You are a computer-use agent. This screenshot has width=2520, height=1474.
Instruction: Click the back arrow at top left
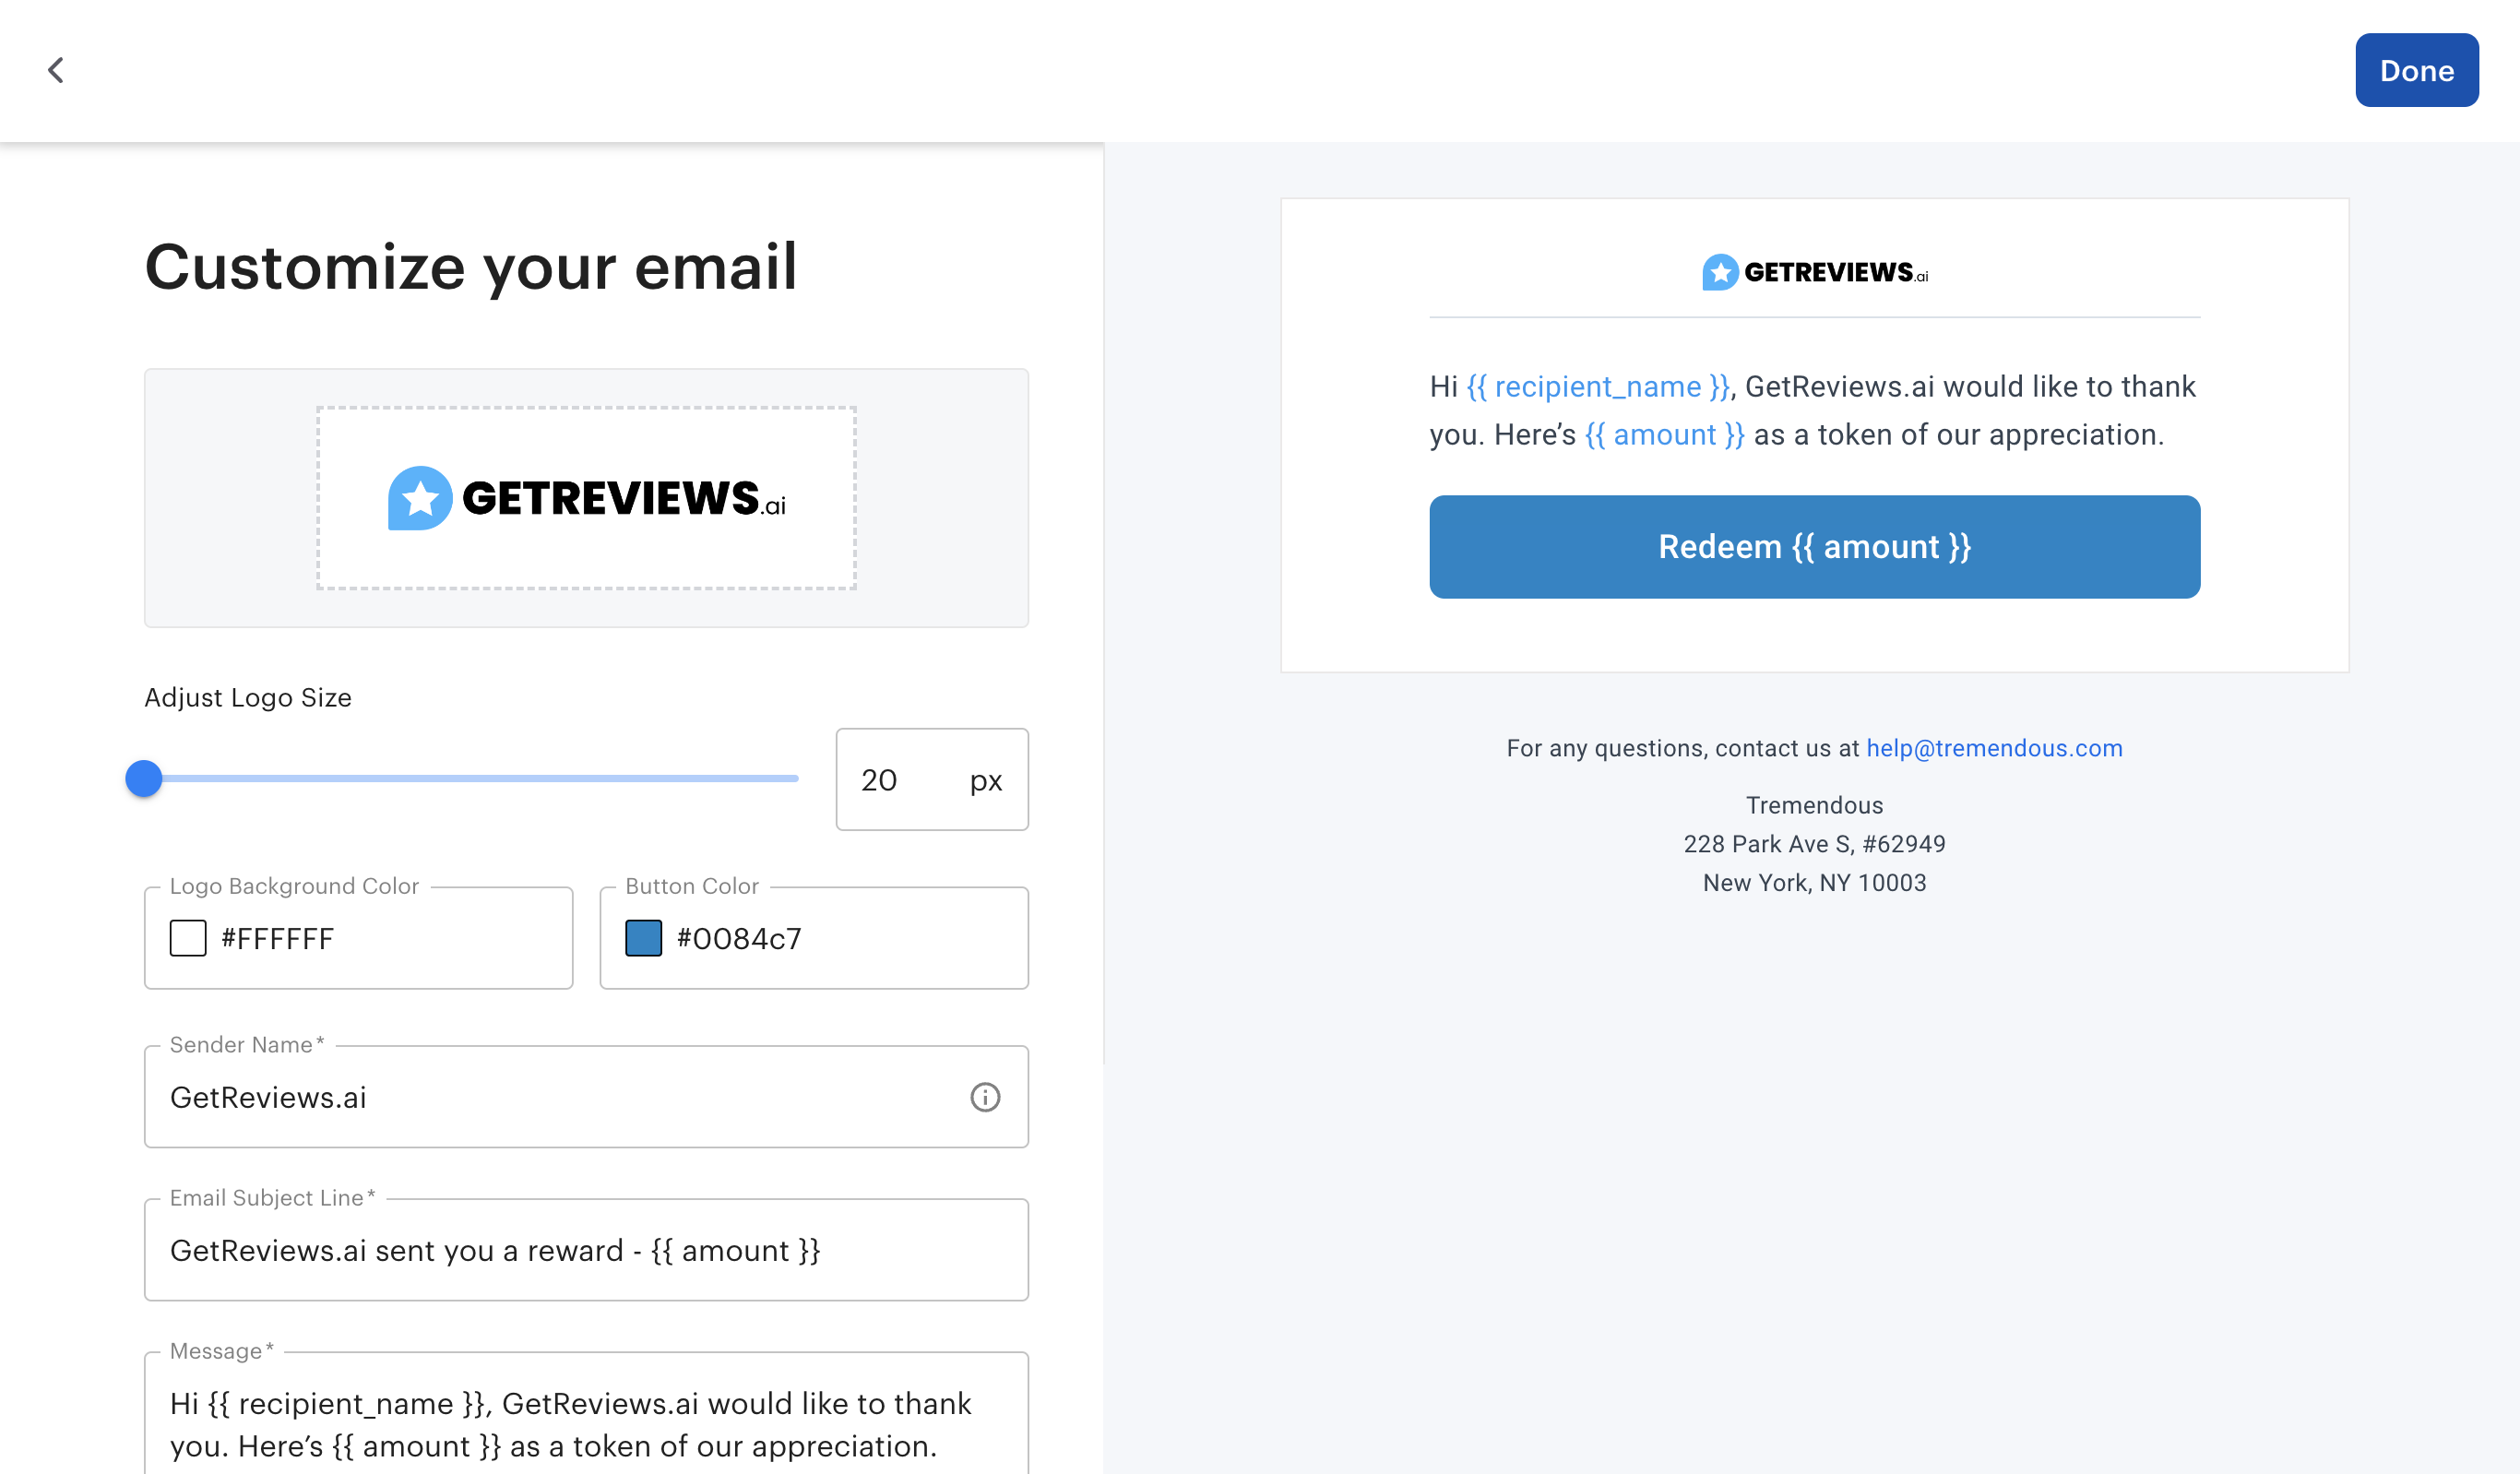click(x=57, y=70)
